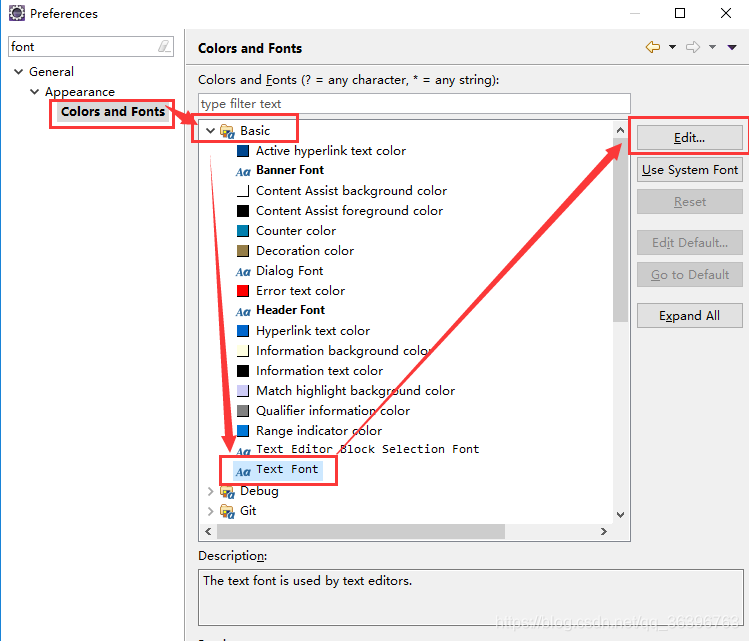Click the Debug folder icon
Viewport: 749px width, 641px height.
tap(227, 491)
